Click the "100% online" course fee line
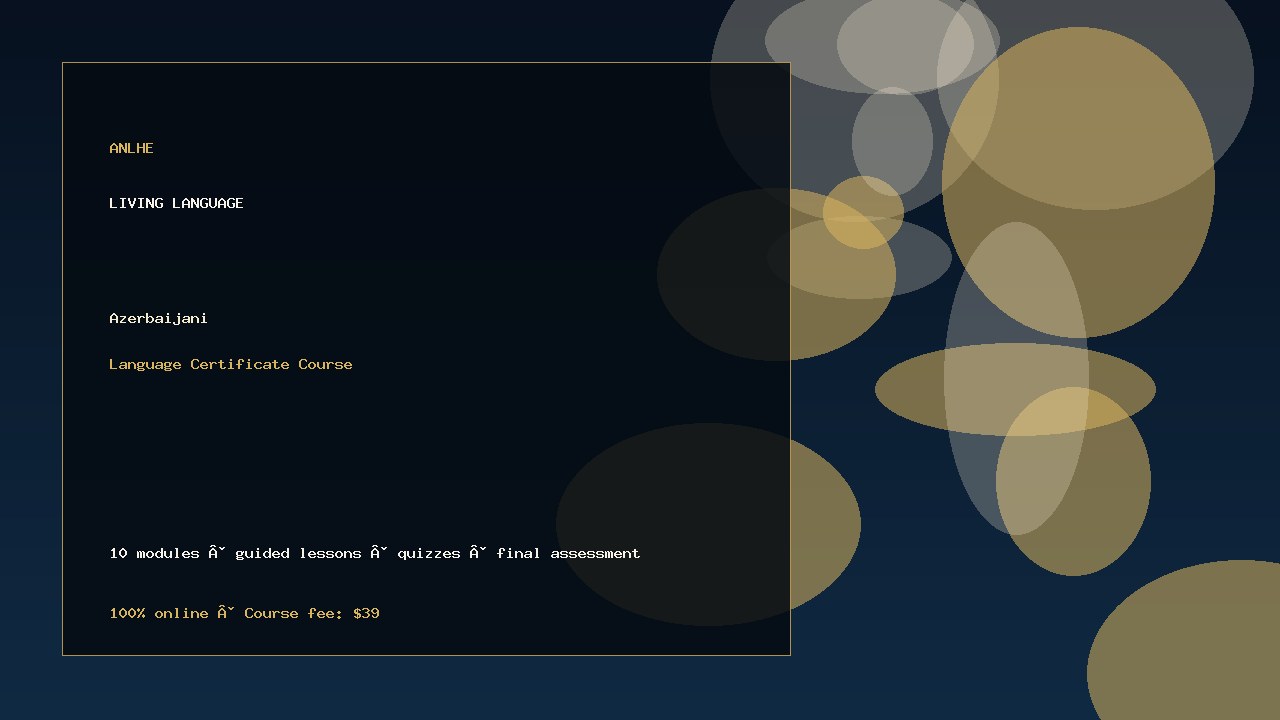 [244, 613]
